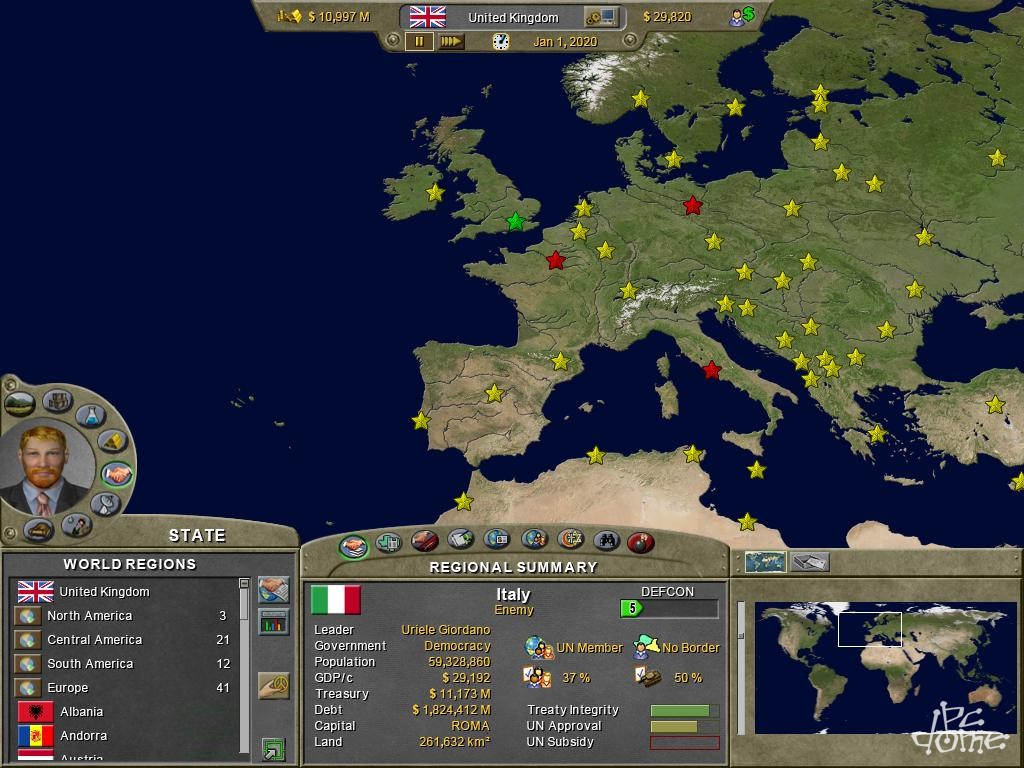Open the Production department factory icon
This screenshot has width=1024, height=768.
pyautogui.click(x=57, y=401)
